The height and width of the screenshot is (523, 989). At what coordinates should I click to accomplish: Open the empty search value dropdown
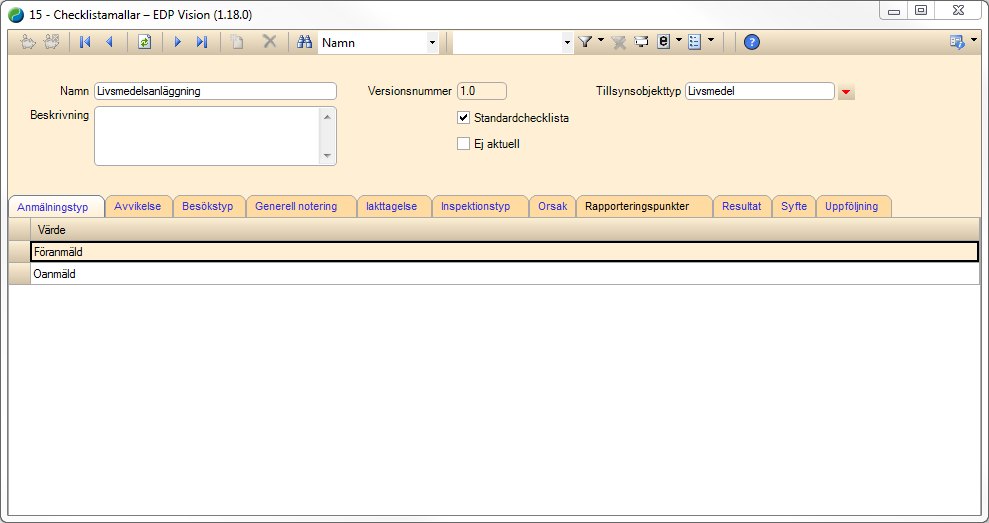(x=567, y=43)
